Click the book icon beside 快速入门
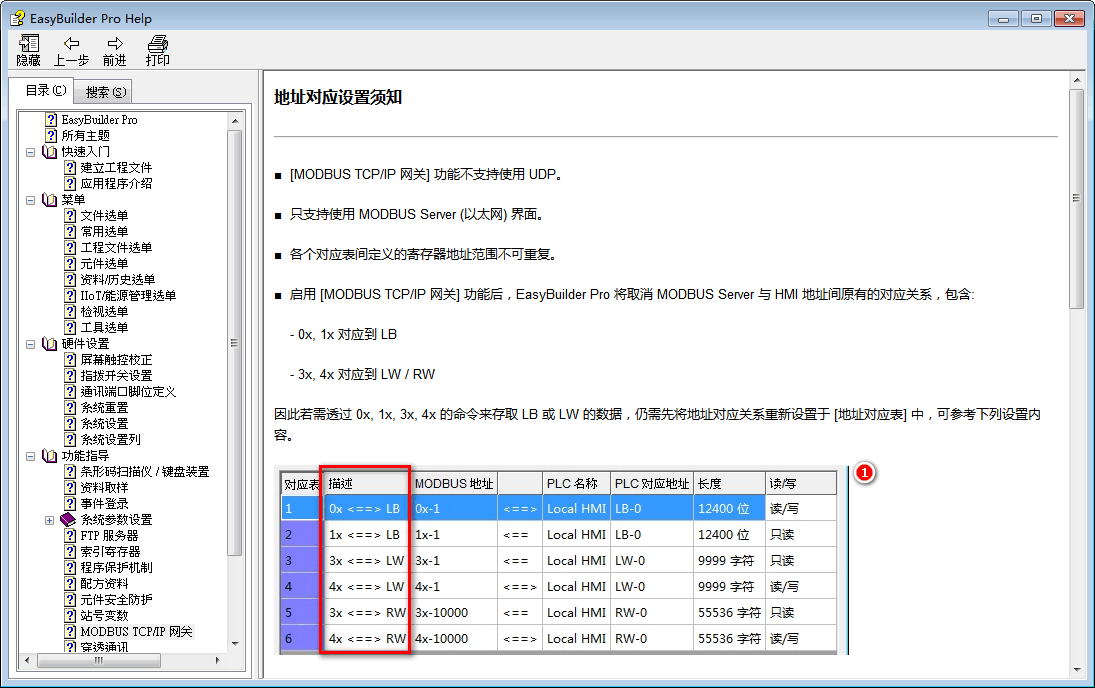 [50, 152]
